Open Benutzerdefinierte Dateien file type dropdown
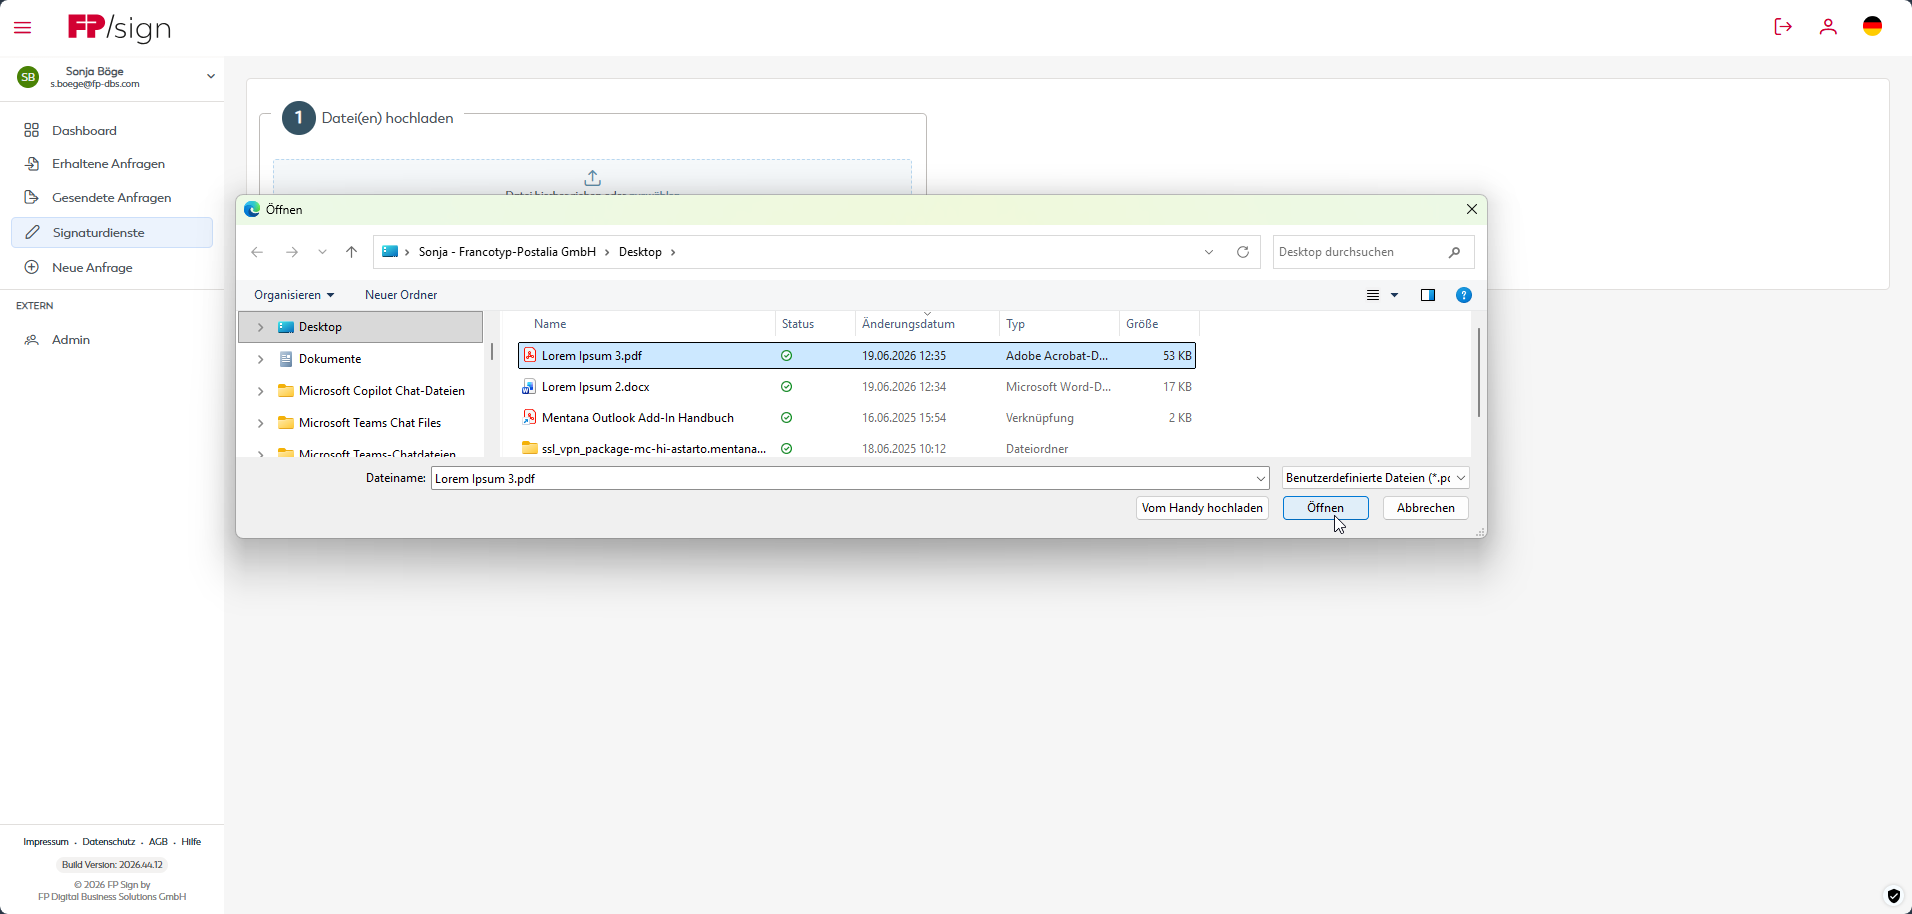Screen dimensions: 1912x914 (x=1375, y=478)
